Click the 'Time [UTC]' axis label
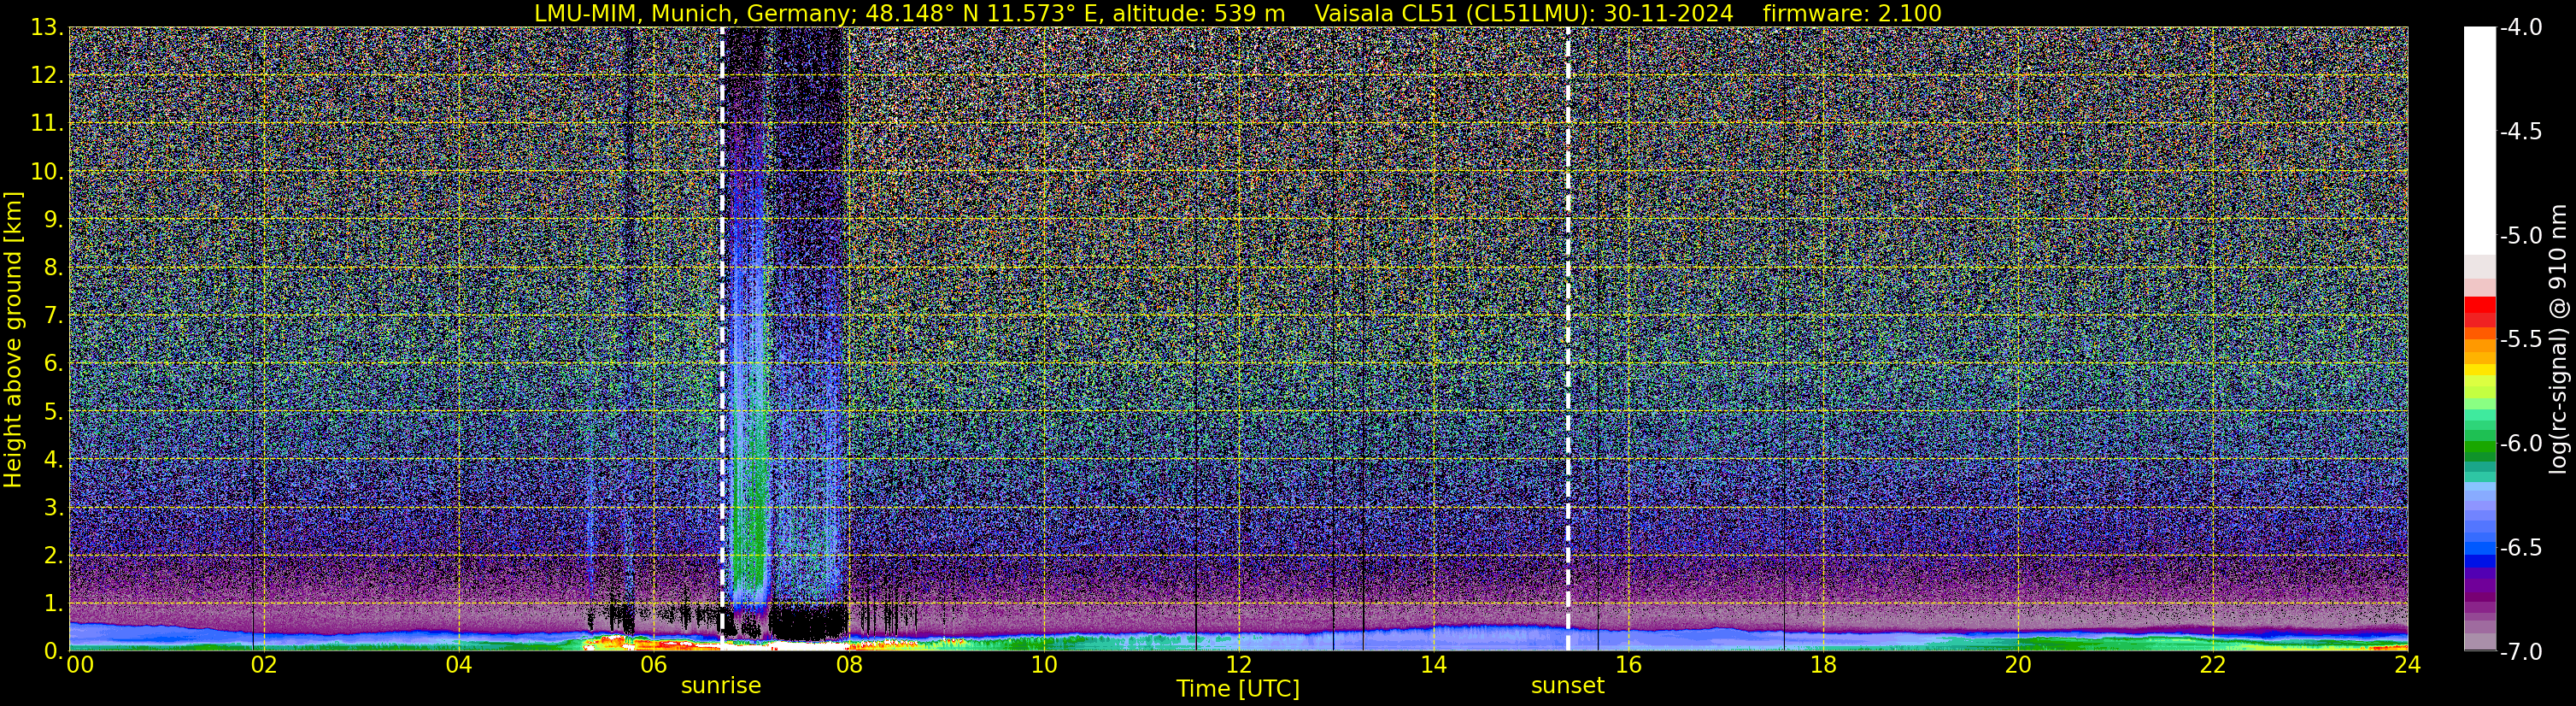The height and width of the screenshot is (706, 2576). coord(1238,688)
